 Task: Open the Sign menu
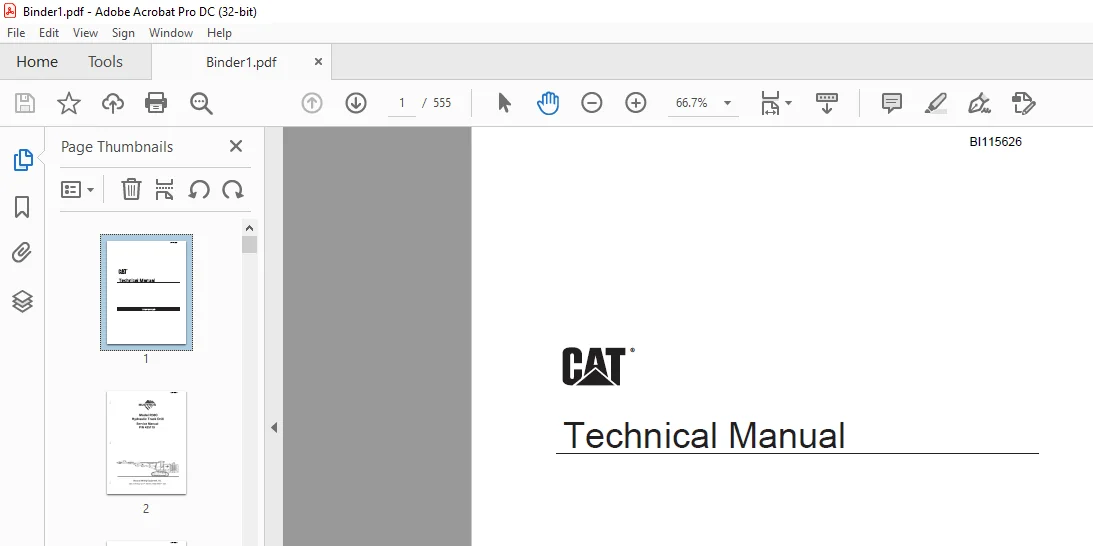(123, 33)
